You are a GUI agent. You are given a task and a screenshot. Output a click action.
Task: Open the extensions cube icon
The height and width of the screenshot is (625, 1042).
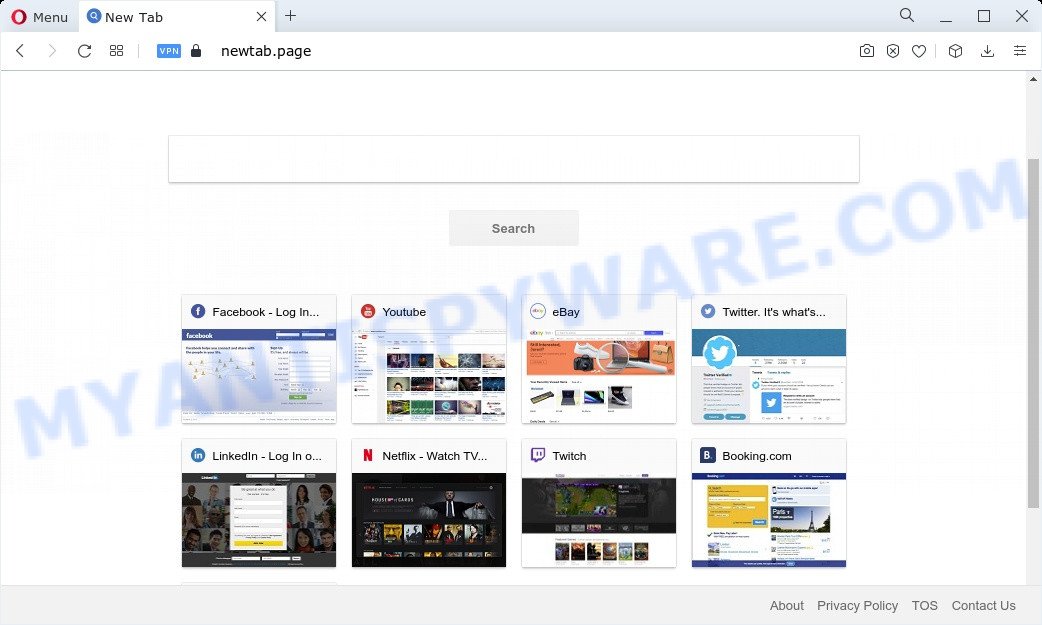pyautogui.click(x=955, y=51)
